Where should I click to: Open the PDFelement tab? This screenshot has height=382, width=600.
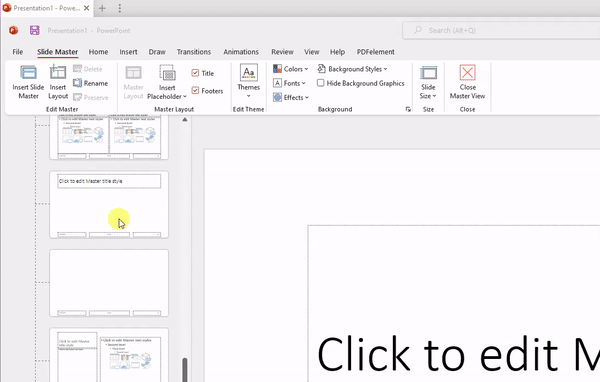(x=375, y=52)
